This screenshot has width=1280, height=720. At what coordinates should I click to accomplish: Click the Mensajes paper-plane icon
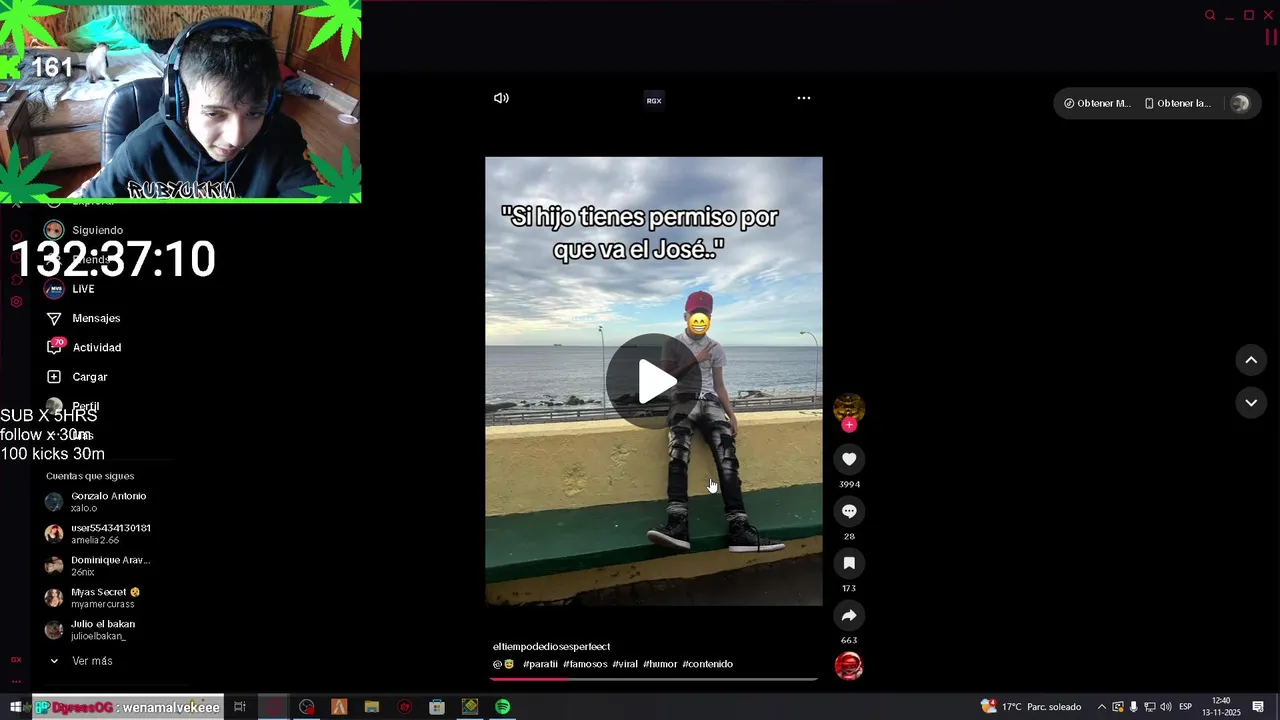pyautogui.click(x=54, y=318)
